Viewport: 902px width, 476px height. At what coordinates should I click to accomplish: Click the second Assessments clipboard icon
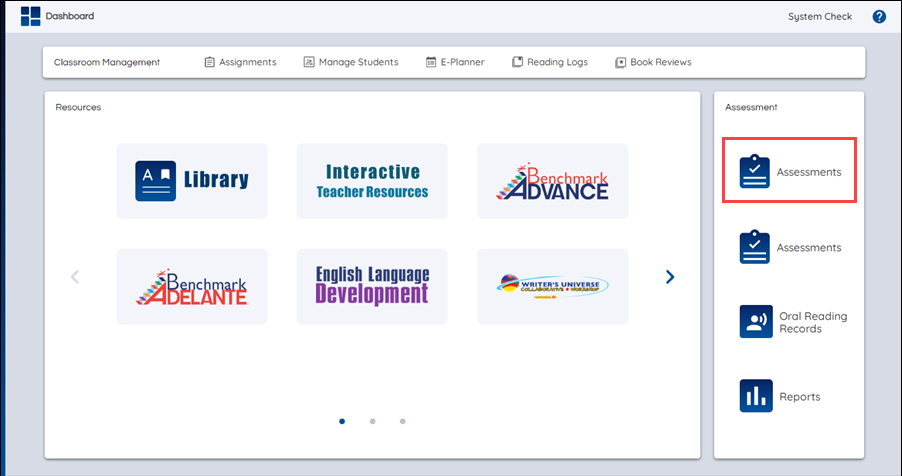754,247
